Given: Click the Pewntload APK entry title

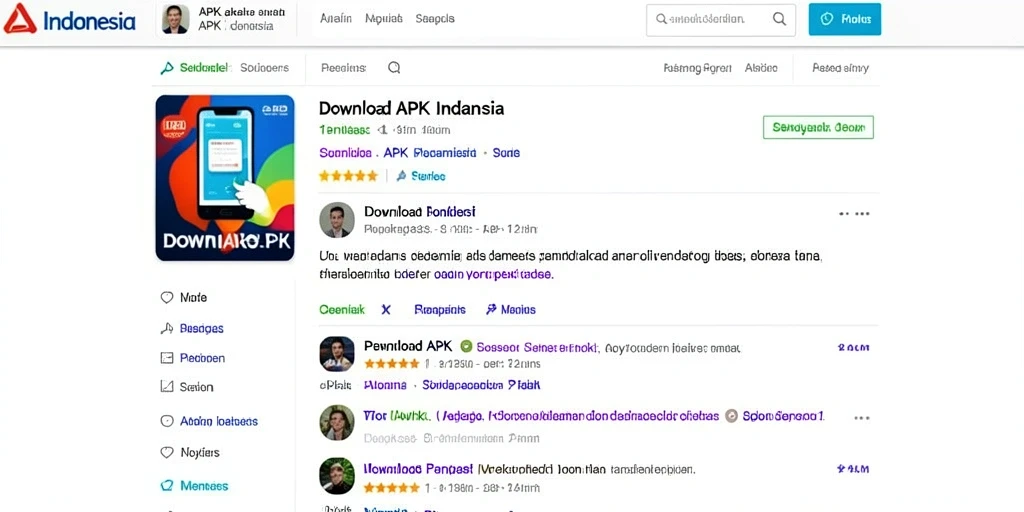Looking at the screenshot, I should click(x=408, y=345).
